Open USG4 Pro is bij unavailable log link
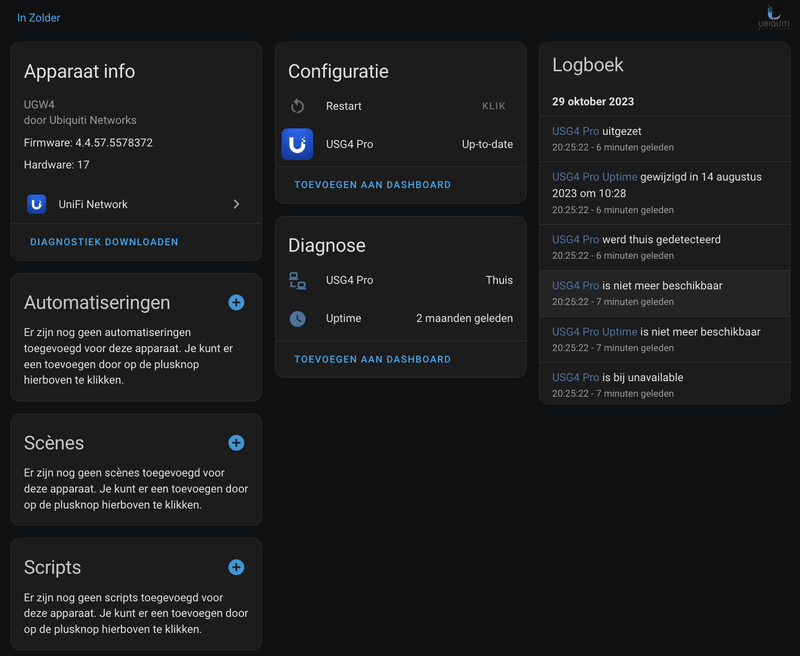The image size is (800, 656). coord(575,377)
